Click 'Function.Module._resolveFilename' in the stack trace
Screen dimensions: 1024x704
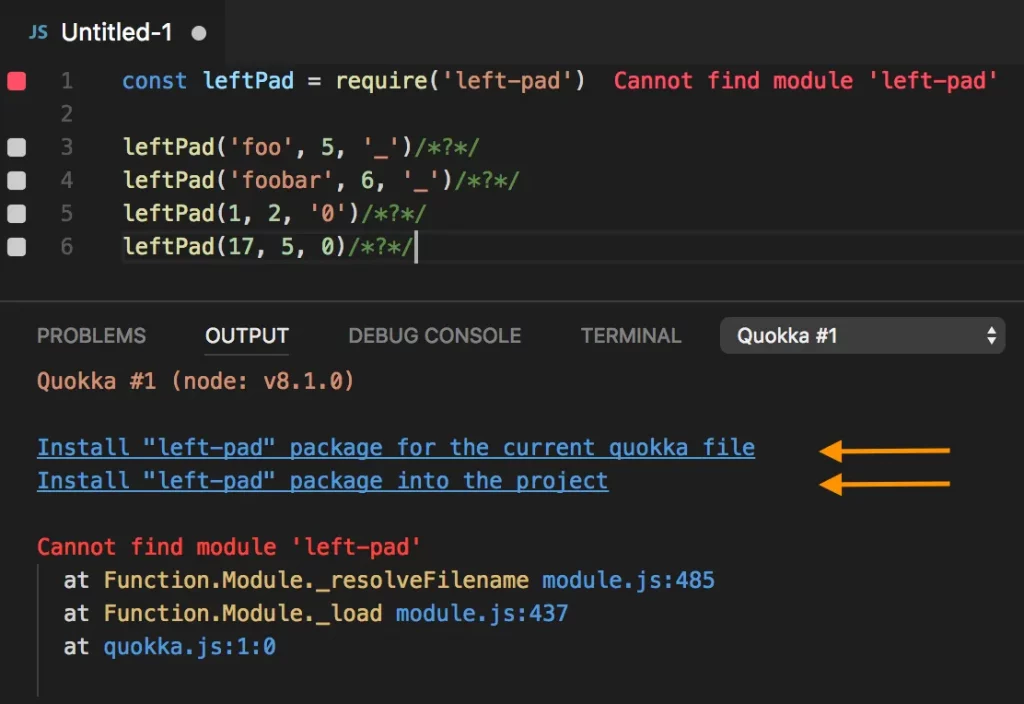point(316,581)
